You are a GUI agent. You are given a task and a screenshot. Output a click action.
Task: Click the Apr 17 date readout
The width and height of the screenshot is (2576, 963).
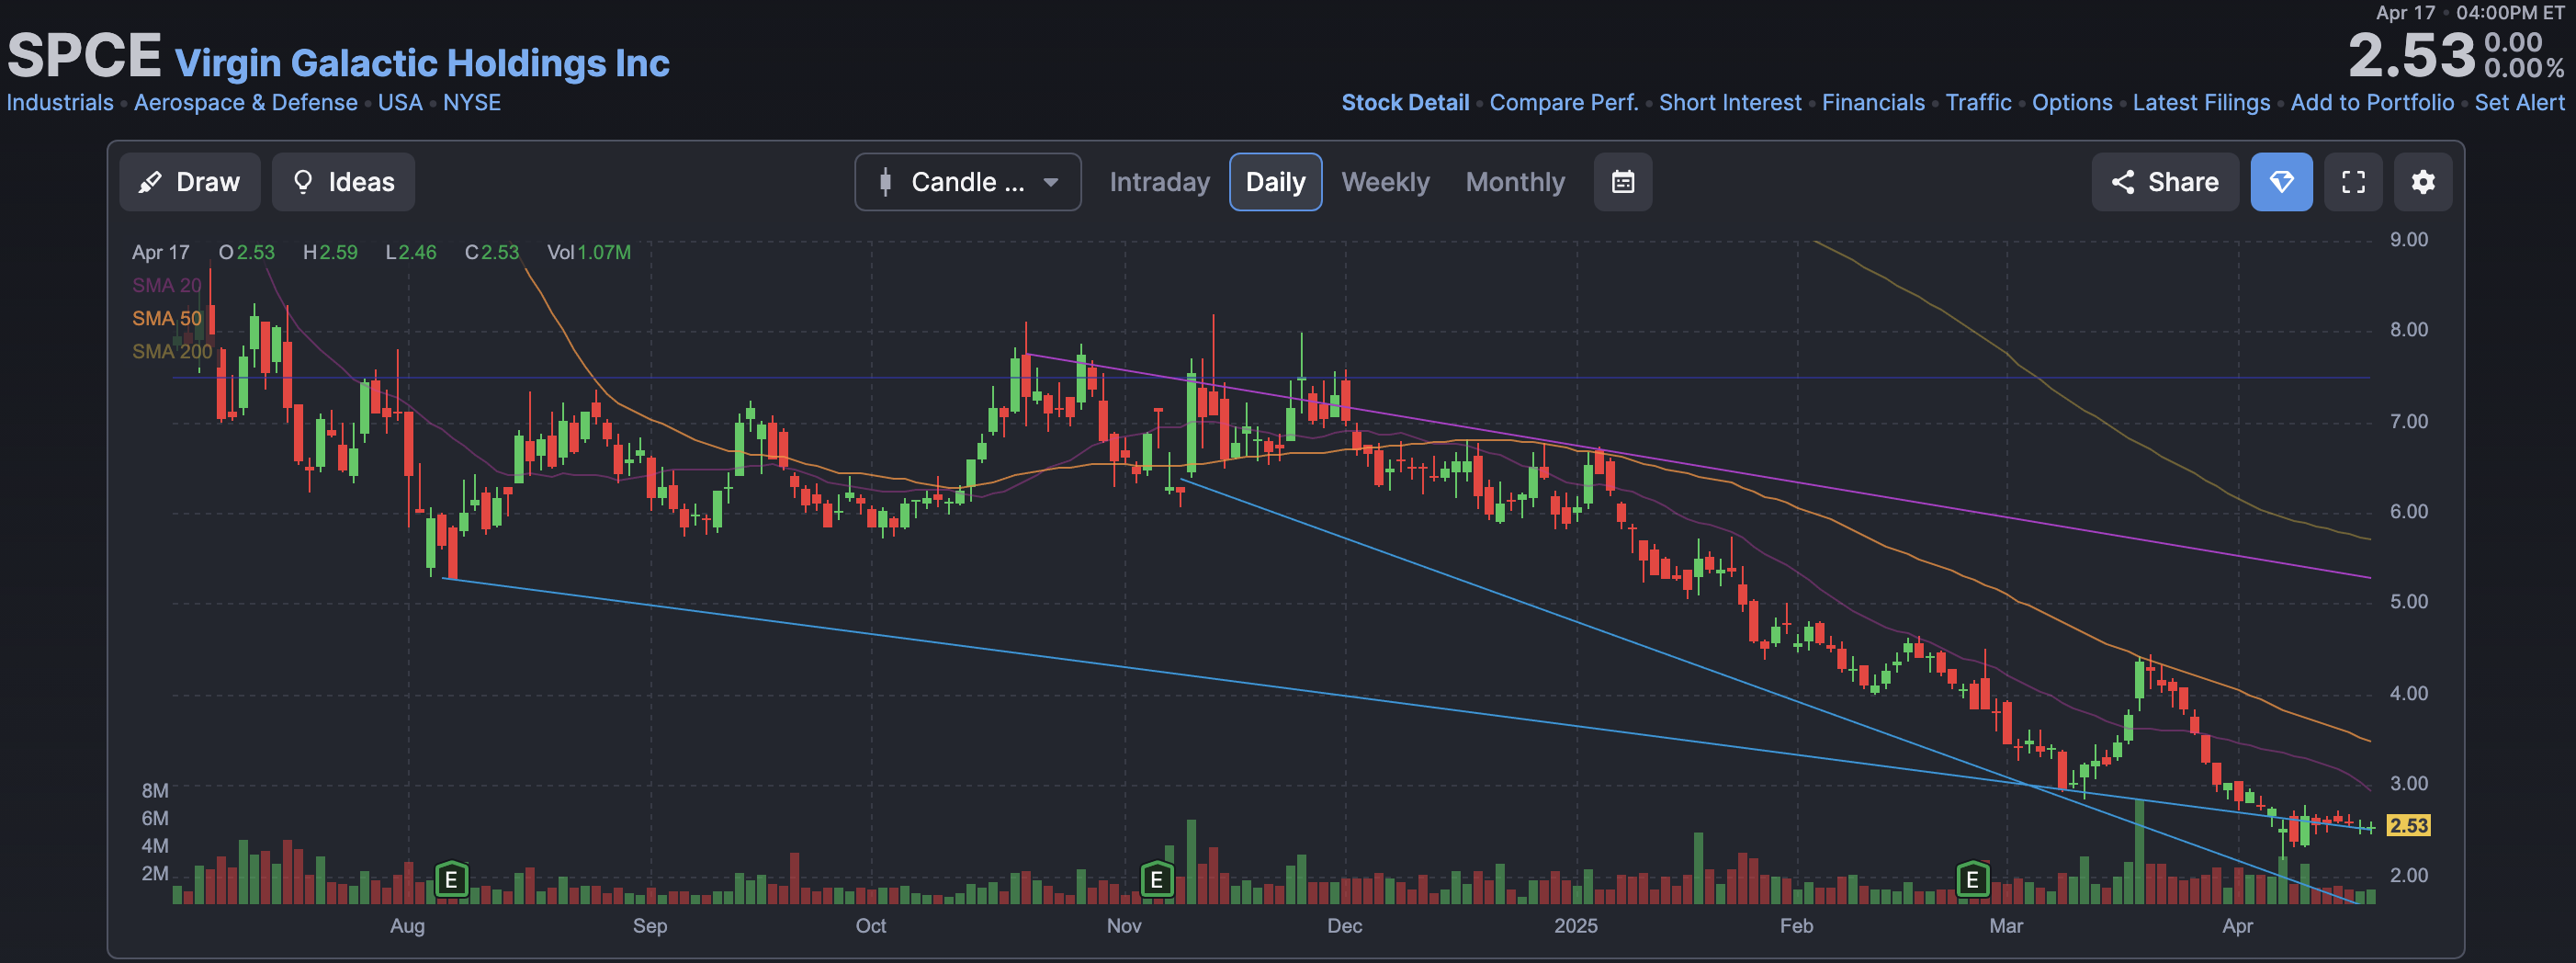point(160,253)
